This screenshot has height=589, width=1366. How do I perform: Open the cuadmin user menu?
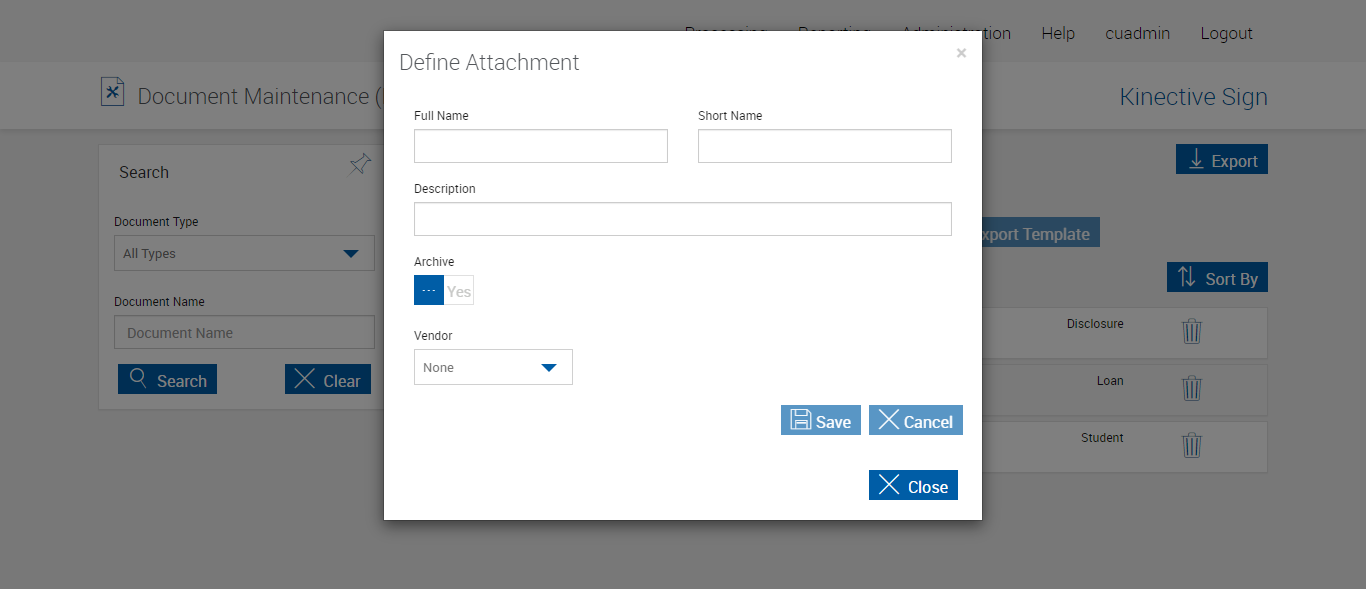(x=1137, y=33)
